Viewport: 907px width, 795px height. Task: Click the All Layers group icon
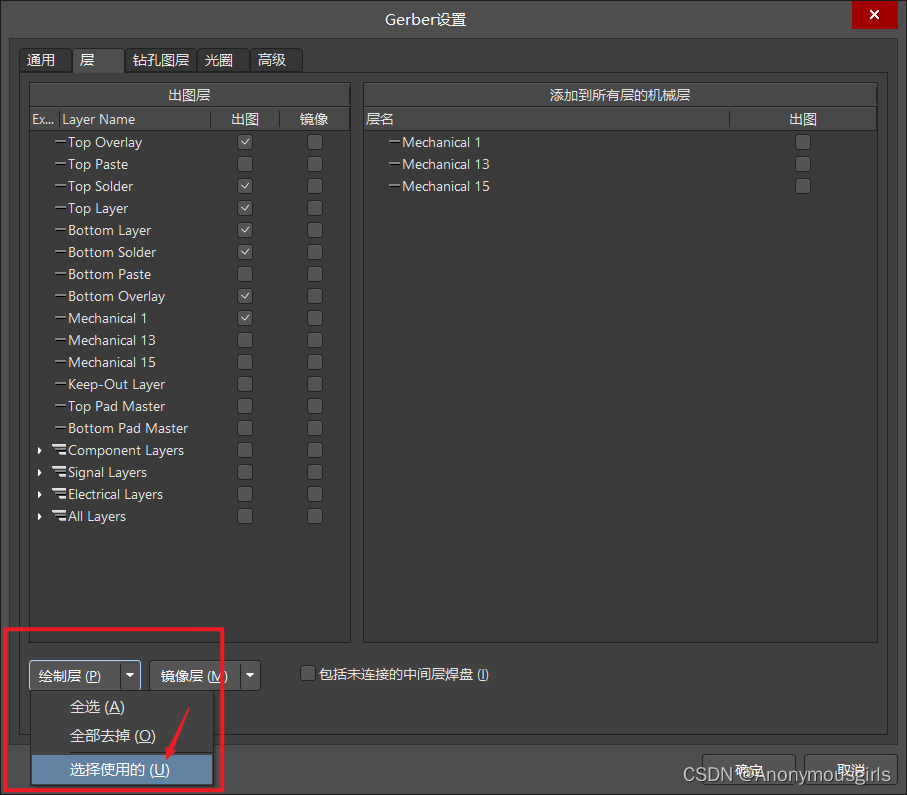[x=59, y=517]
